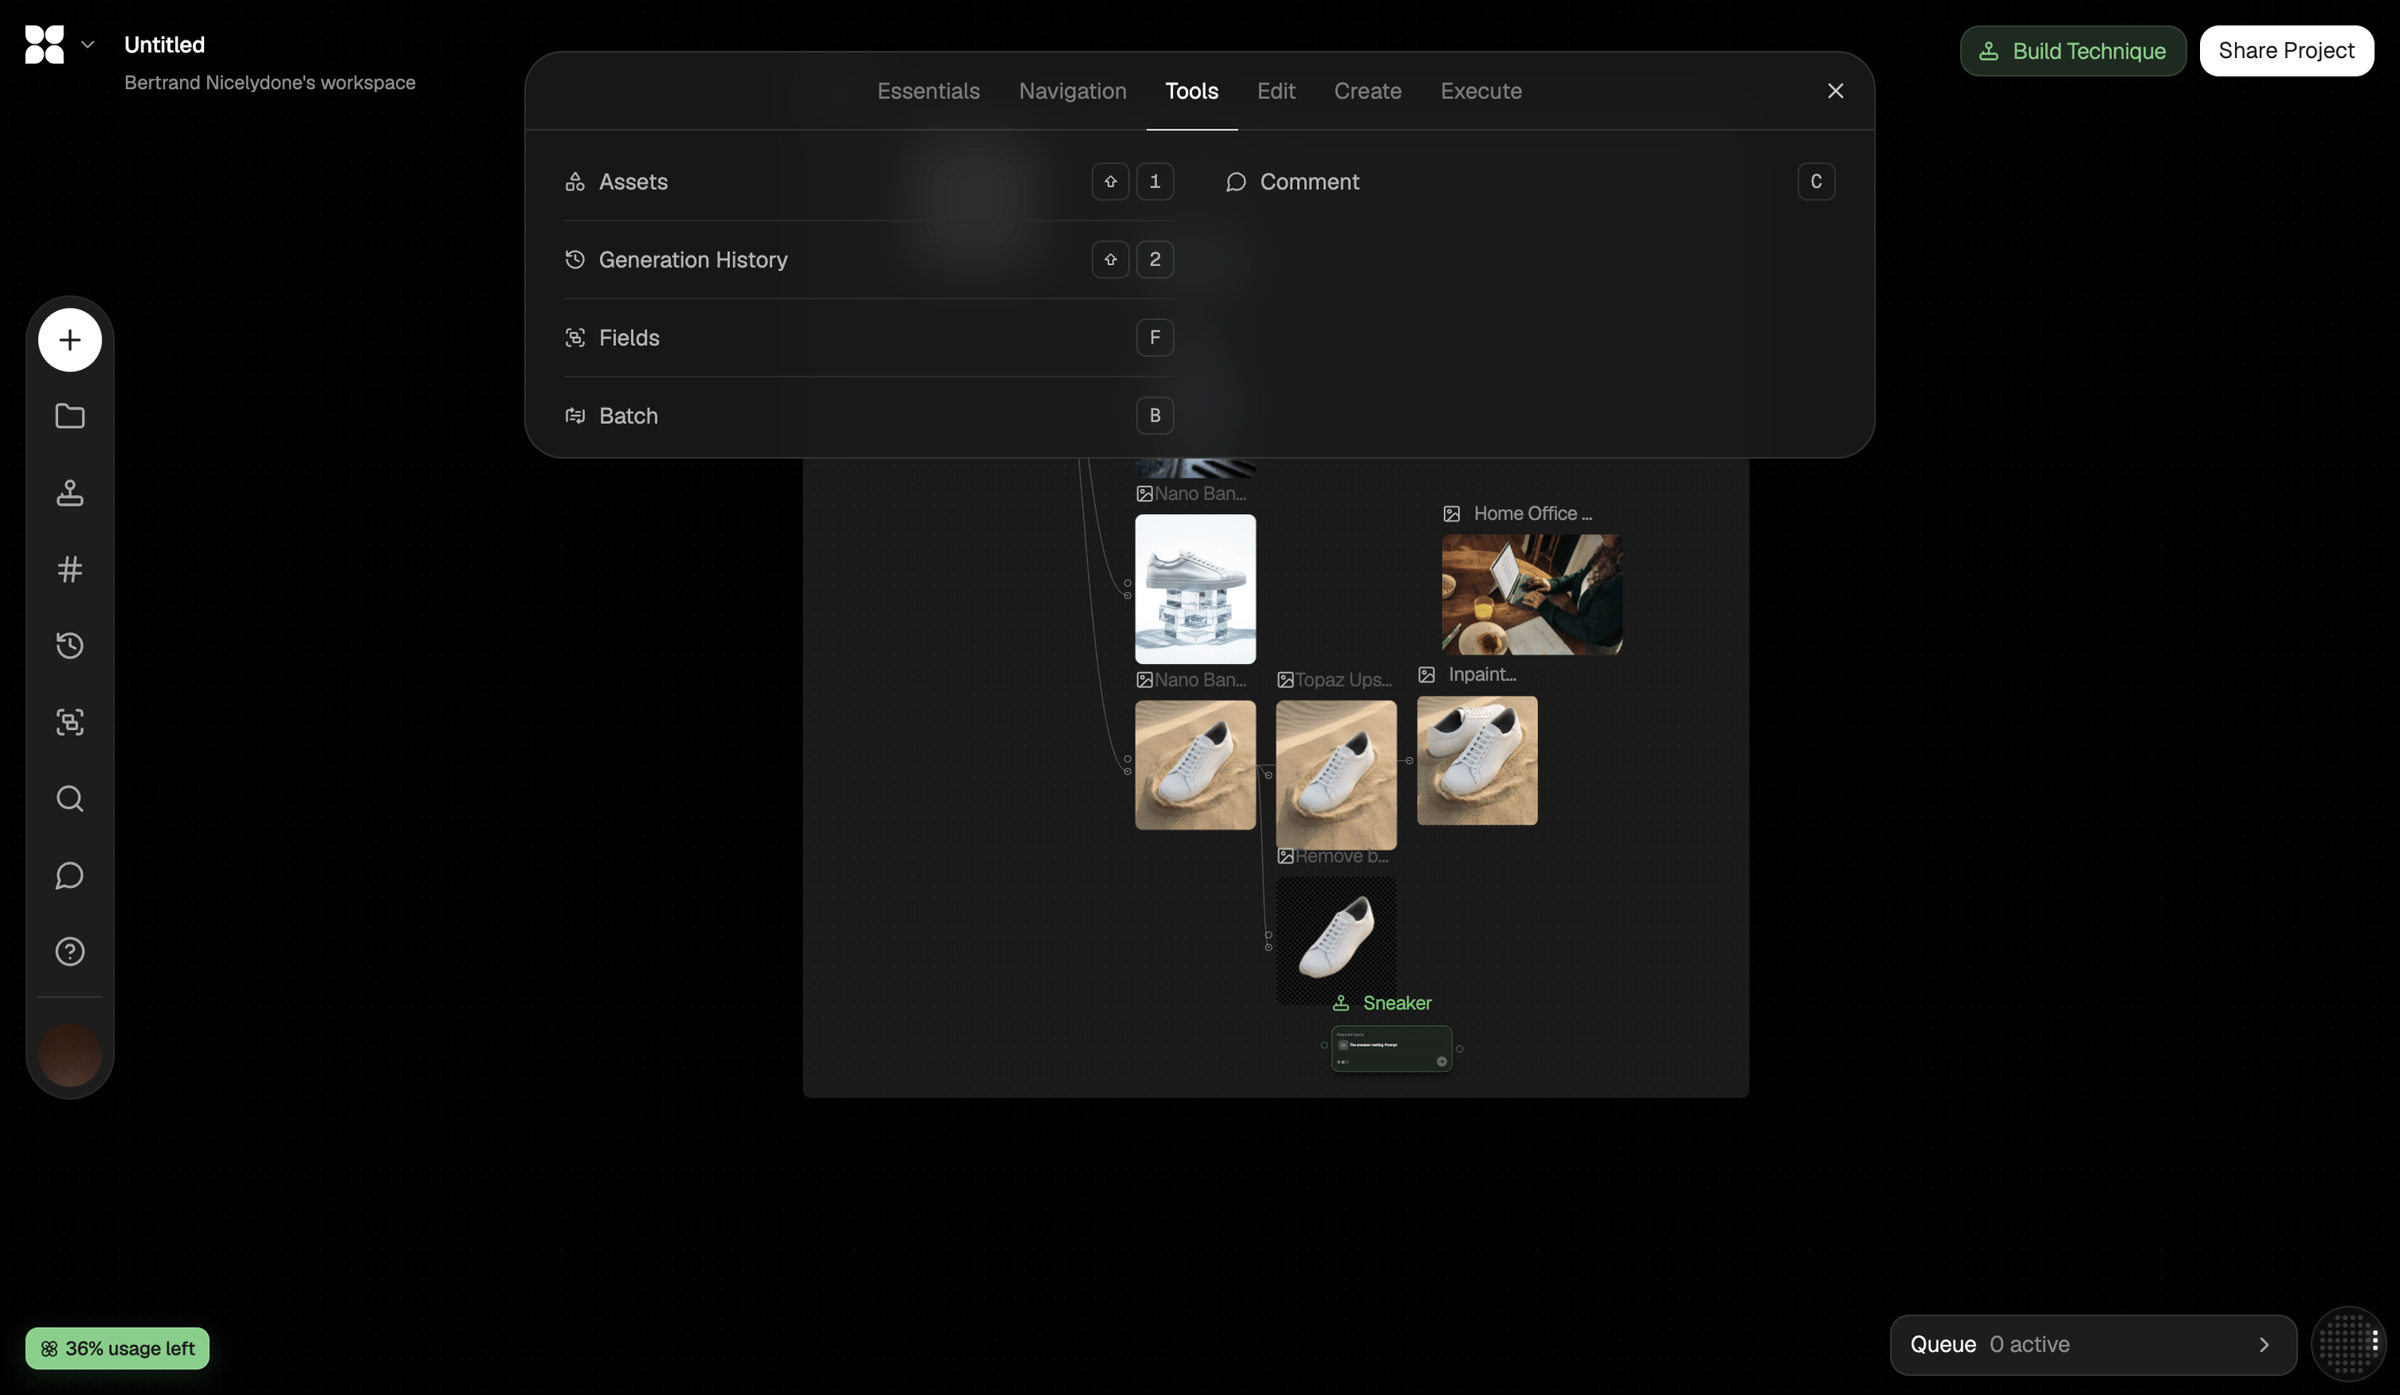Viewport: 2400px width, 1395px height.
Task: Click the fields scan icon in sidebar
Action: tap(69, 722)
